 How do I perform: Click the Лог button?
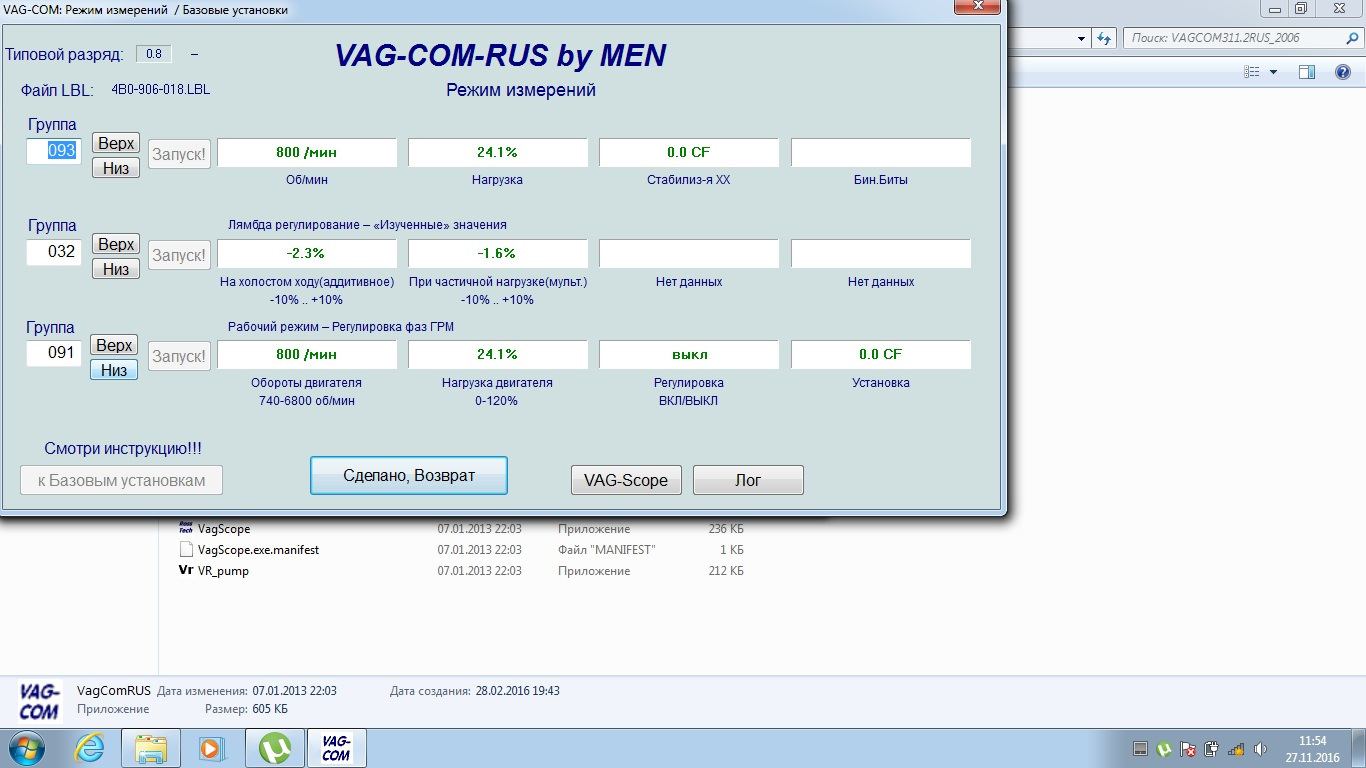coord(748,480)
